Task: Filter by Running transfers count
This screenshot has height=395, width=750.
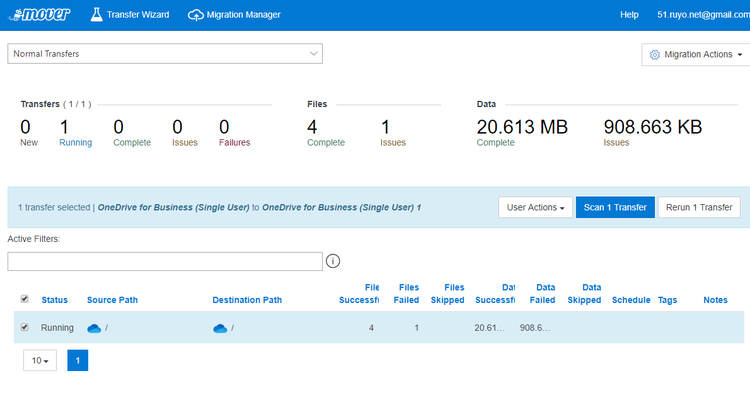Action: pos(75,132)
